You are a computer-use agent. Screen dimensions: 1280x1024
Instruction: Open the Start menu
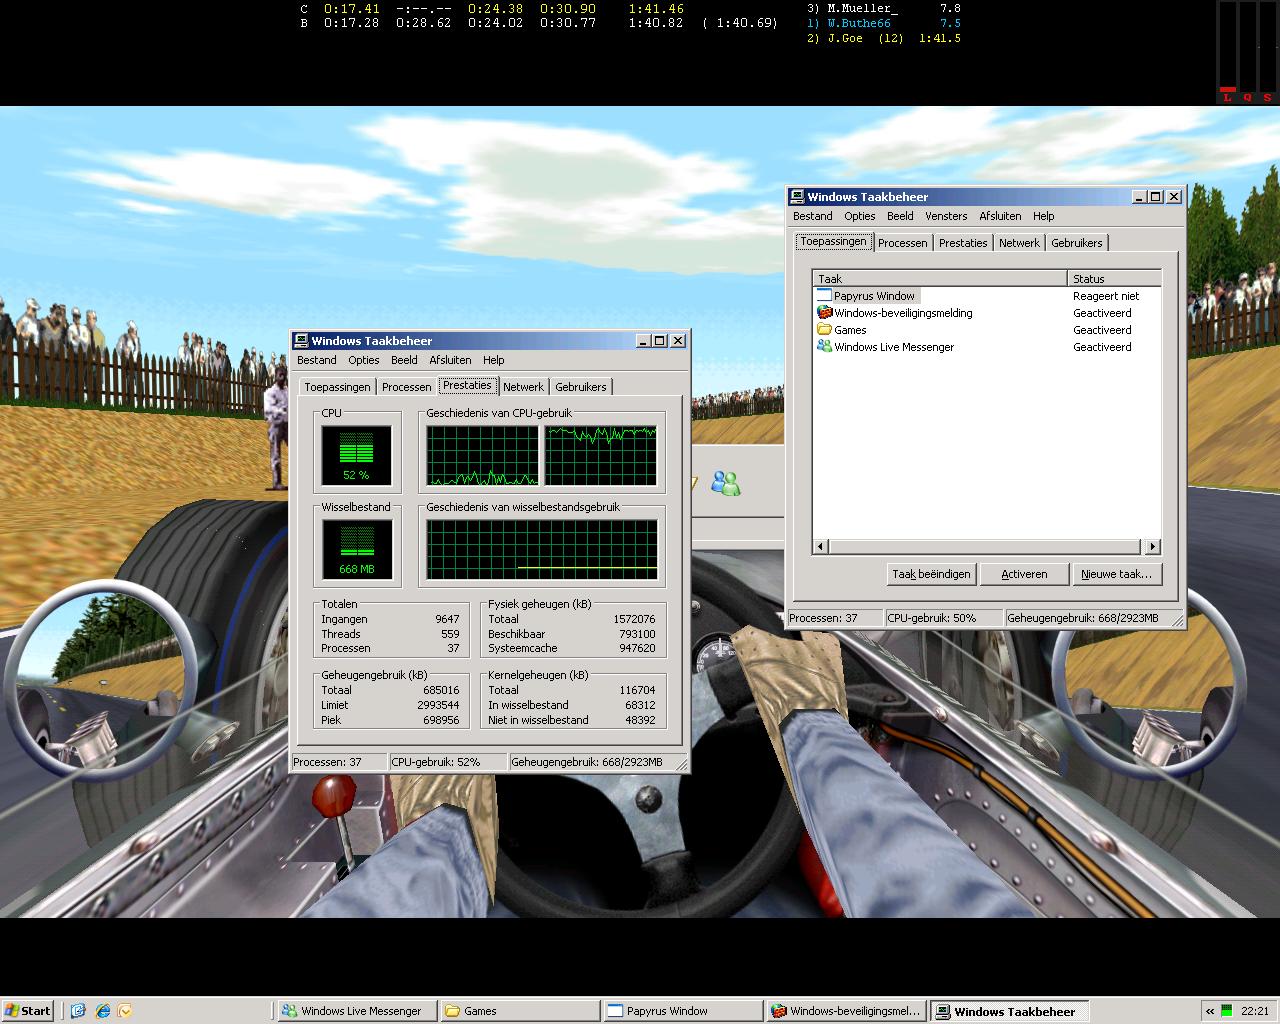coord(27,1011)
